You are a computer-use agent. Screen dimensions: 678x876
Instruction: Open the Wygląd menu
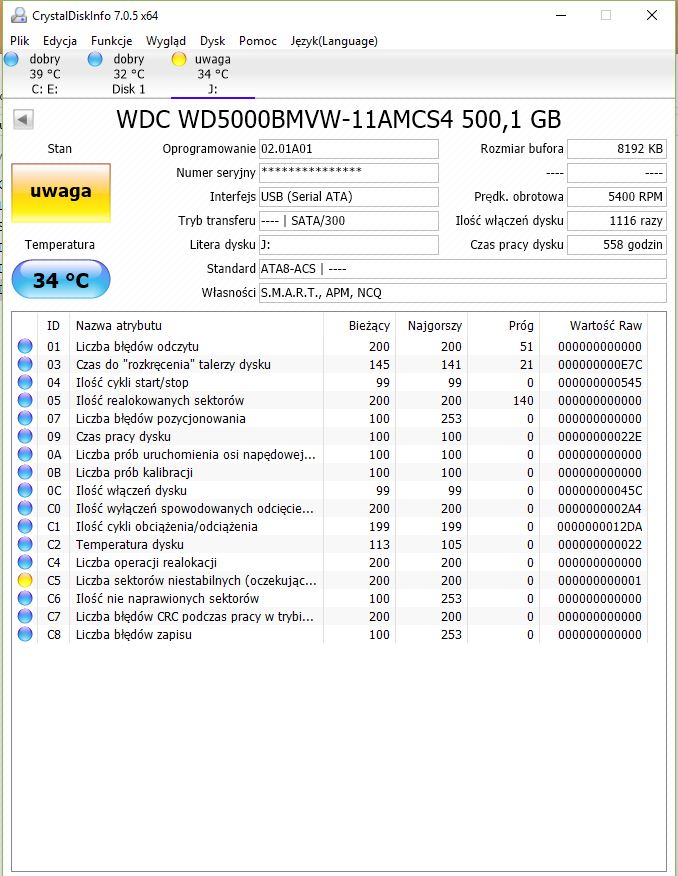[166, 41]
